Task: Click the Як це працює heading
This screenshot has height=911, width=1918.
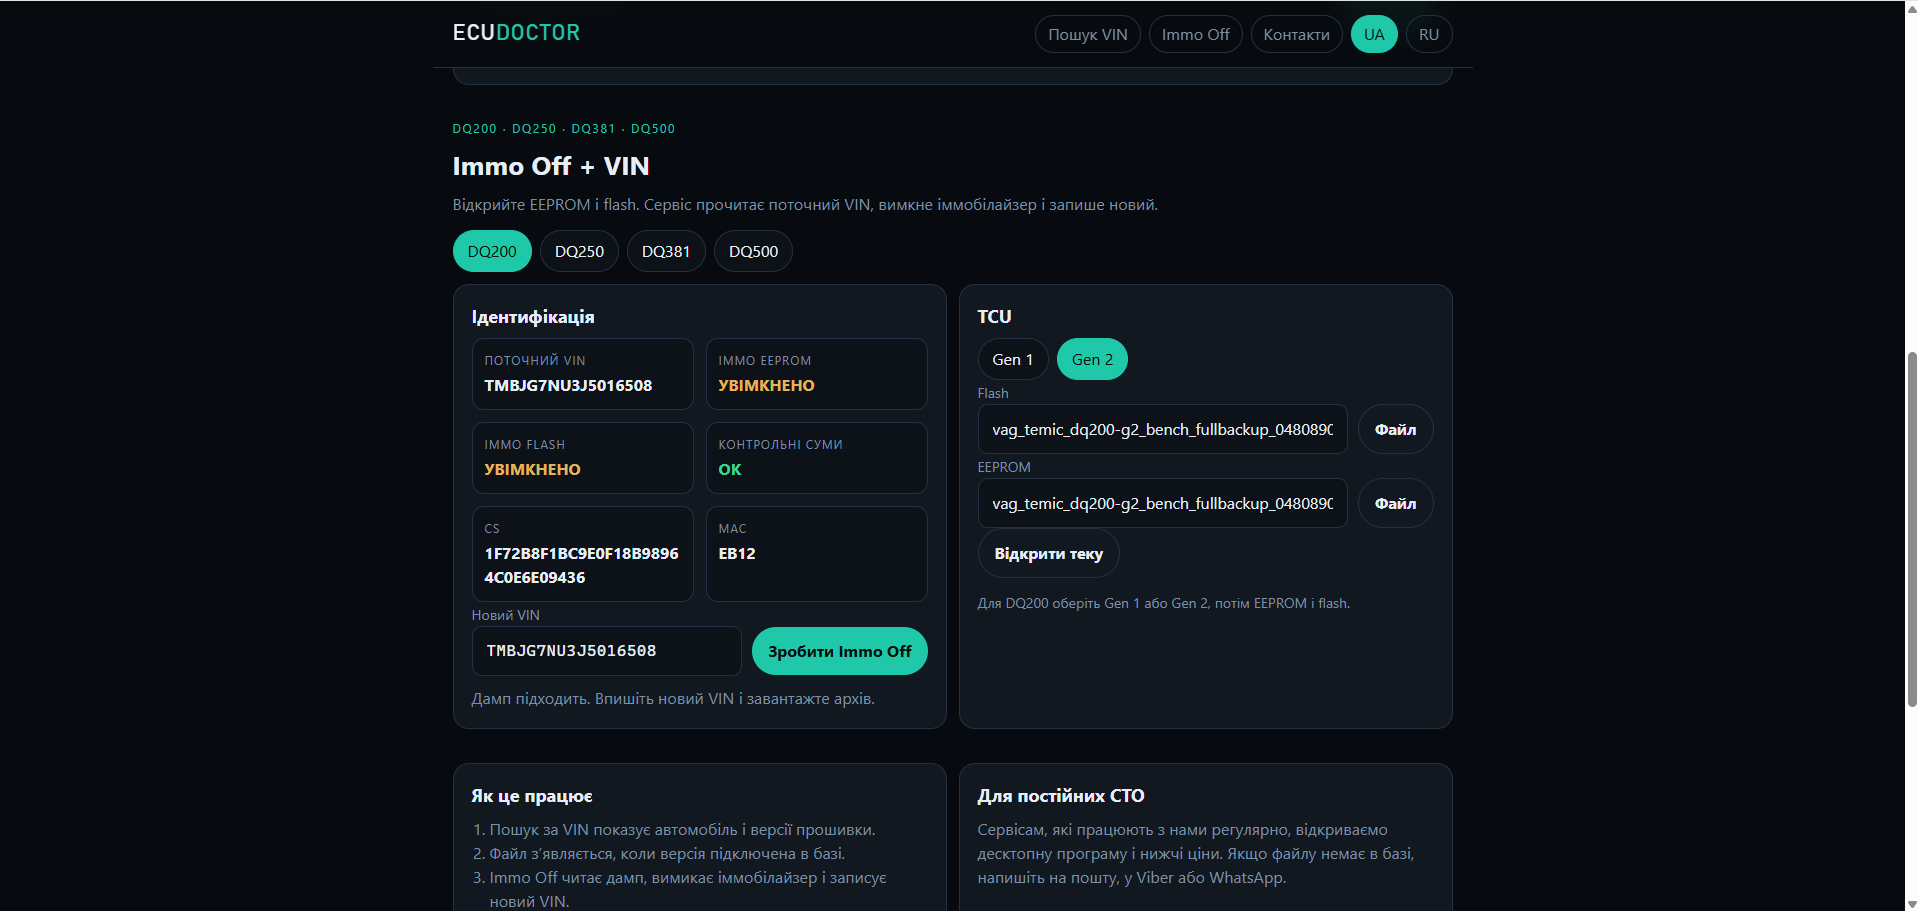Action: [532, 796]
